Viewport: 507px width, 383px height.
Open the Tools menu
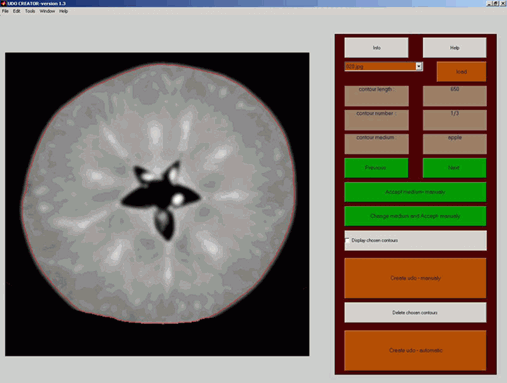(30, 11)
